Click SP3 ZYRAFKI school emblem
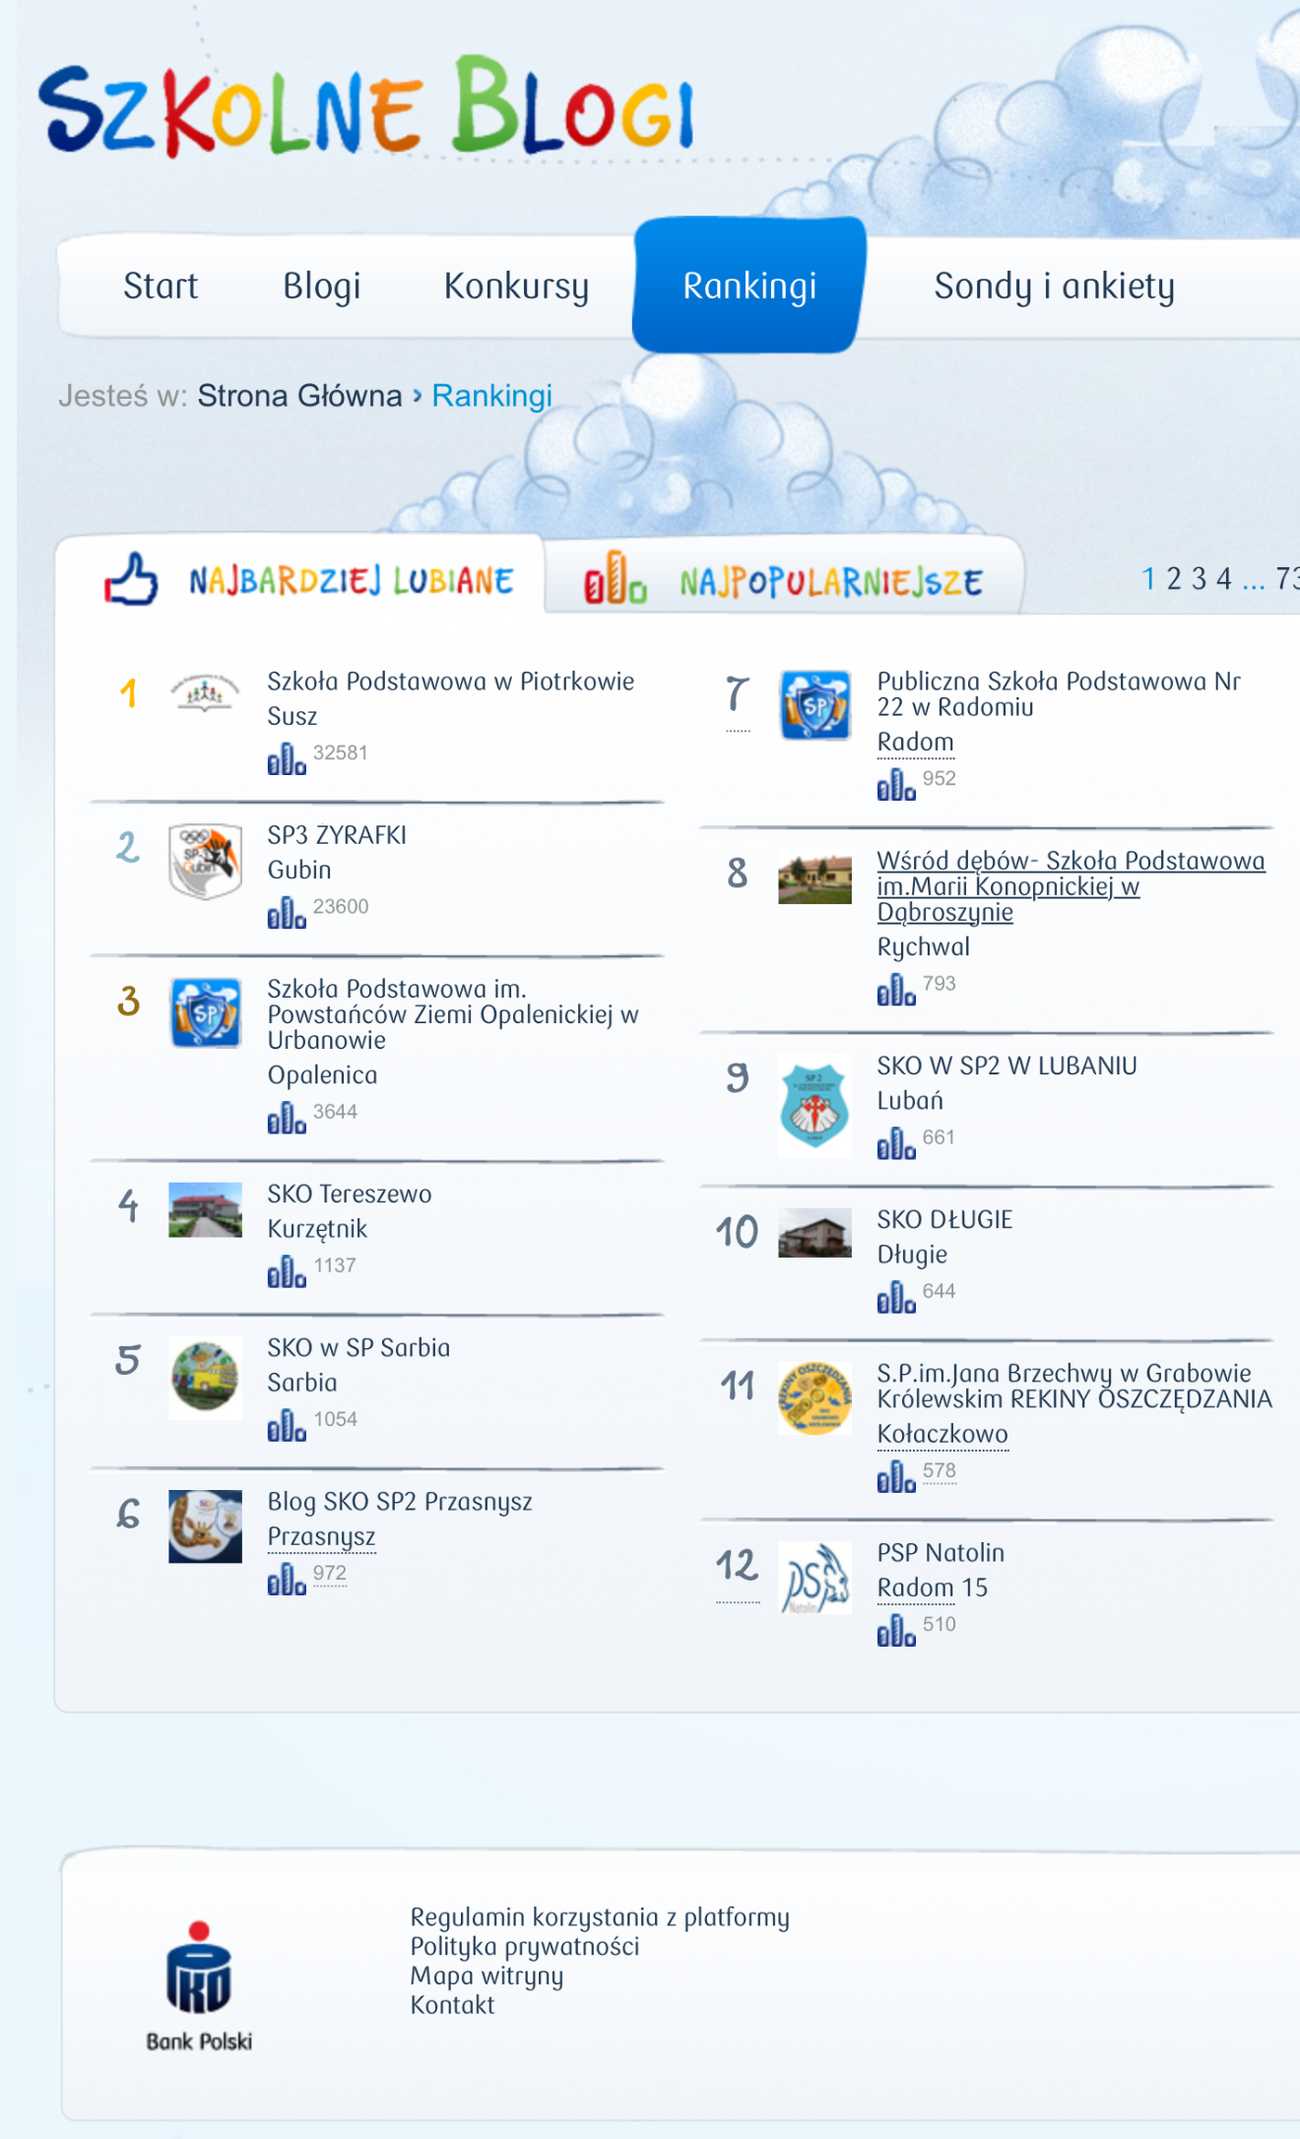The height and width of the screenshot is (2139, 1300). coord(205,860)
